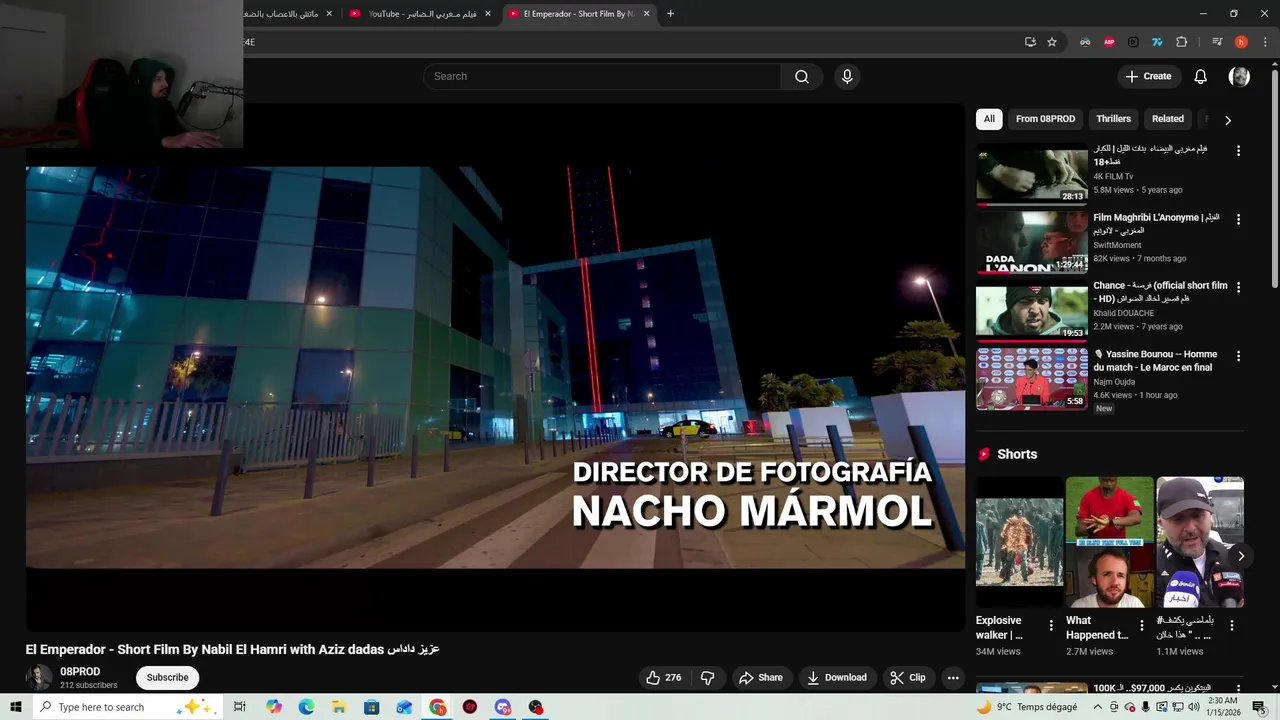Show hidden system tray icons
The width and height of the screenshot is (1280, 720).
pyautogui.click(x=1098, y=707)
